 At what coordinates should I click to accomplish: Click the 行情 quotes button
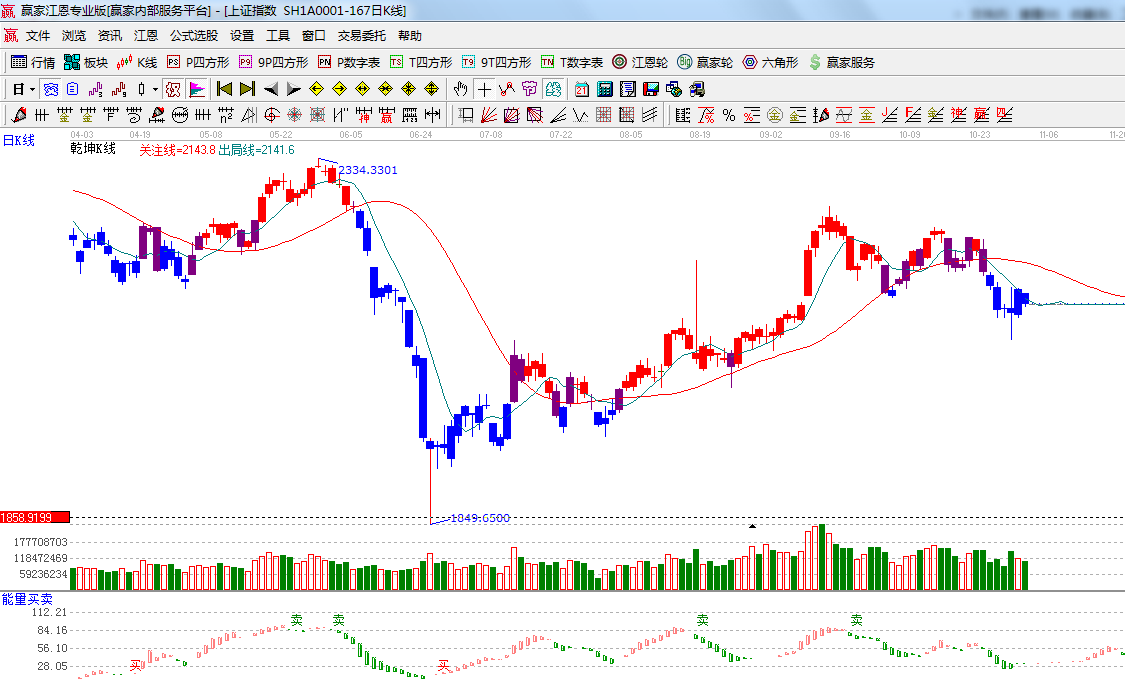coord(33,62)
